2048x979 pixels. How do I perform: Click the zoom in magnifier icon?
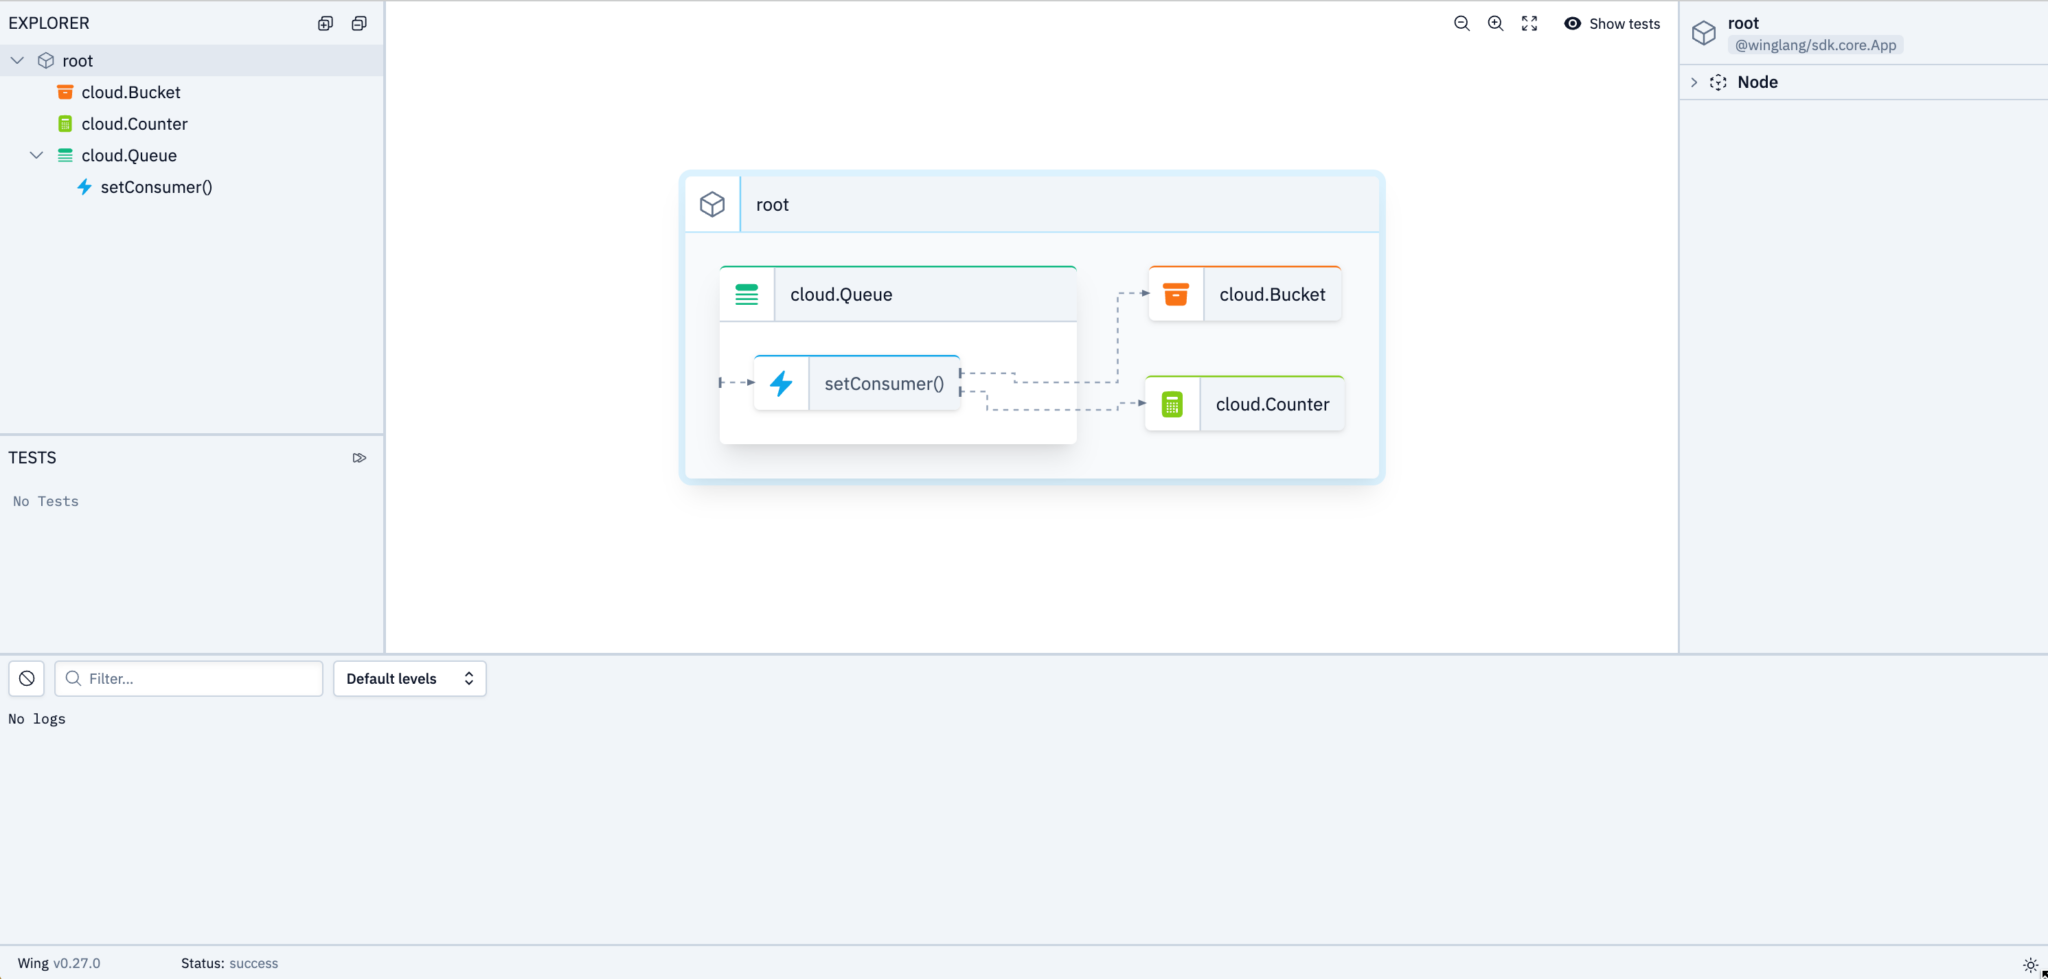click(1495, 23)
